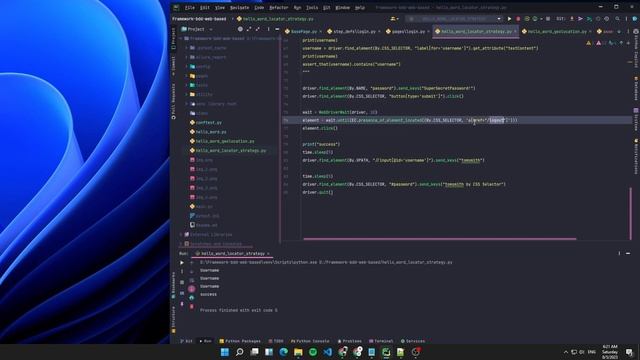Open the Structure side tool window
The width and height of the screenshot is (640, 360).
click(173, 320)
